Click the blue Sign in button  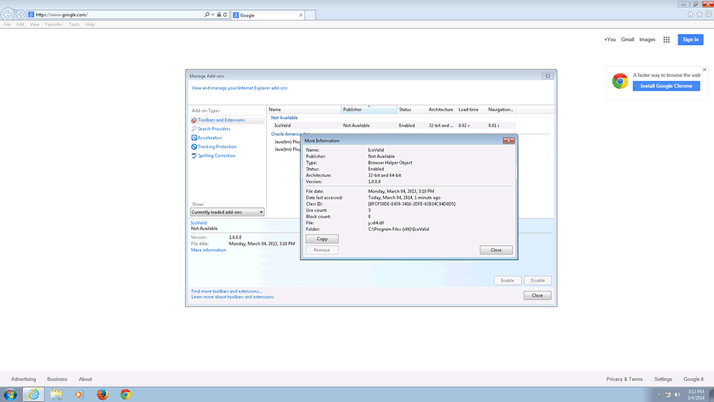pos(690,40)
